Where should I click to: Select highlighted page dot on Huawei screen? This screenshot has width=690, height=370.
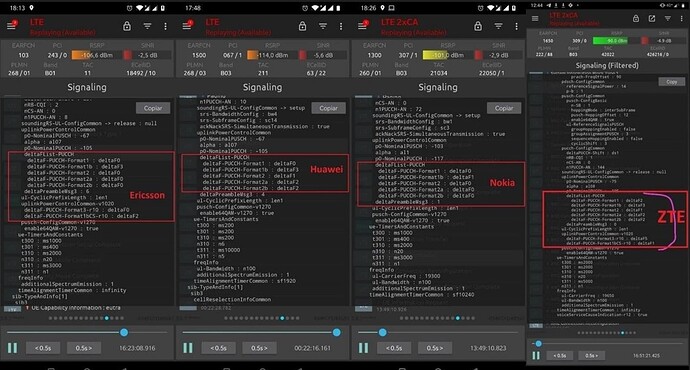282,318
